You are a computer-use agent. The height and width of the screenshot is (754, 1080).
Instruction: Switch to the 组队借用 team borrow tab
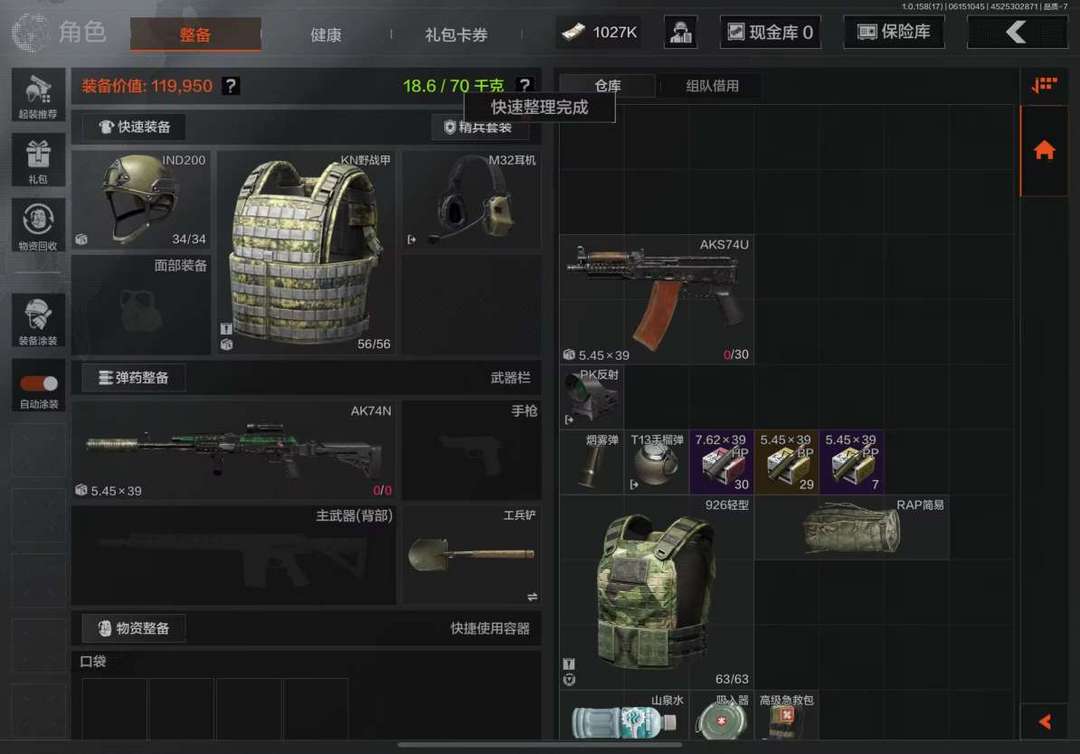pyautogui.click(x=712, y=86)
